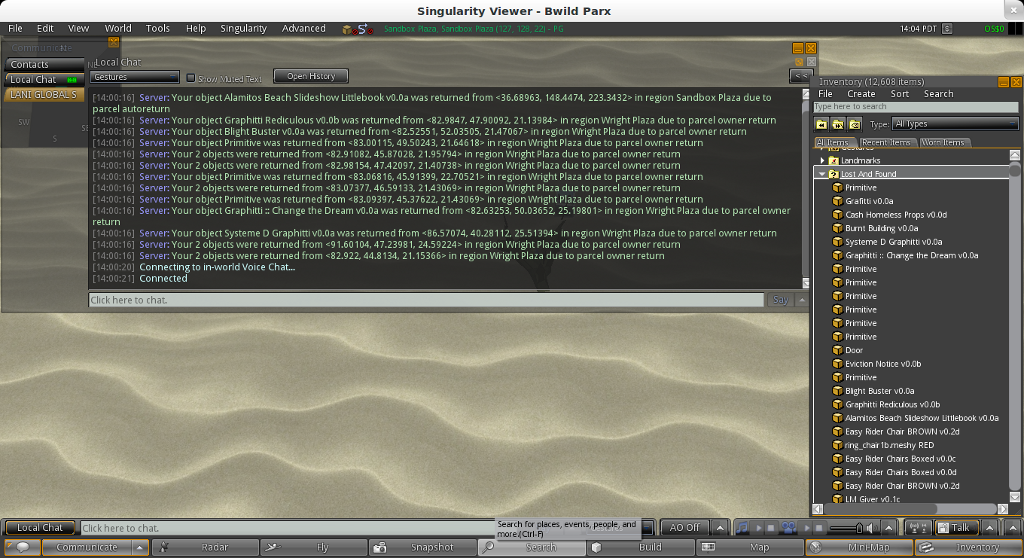The image size is (1024, 558).
Task: Click the chat bubble icon in the bottom toolbar
Action: point(22,547)
